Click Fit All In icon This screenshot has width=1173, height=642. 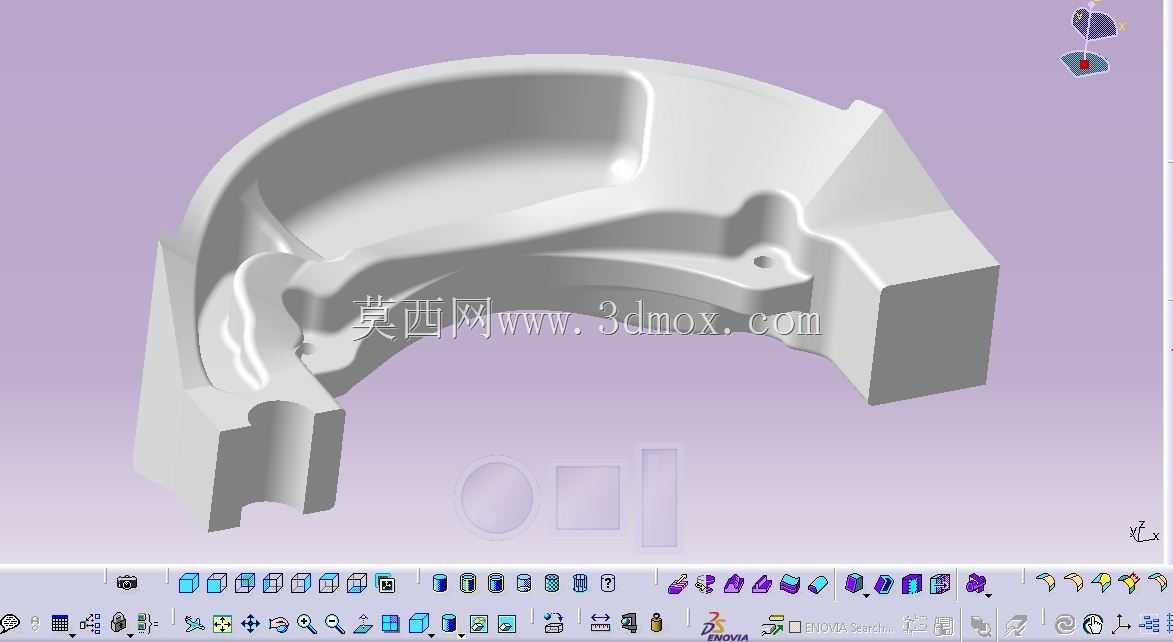pos(222,623)
